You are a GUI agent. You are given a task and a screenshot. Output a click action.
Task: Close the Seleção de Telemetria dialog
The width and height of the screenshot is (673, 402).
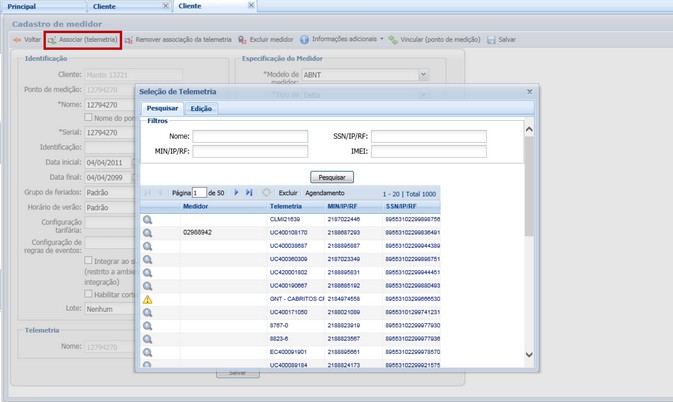pos(529,92)
